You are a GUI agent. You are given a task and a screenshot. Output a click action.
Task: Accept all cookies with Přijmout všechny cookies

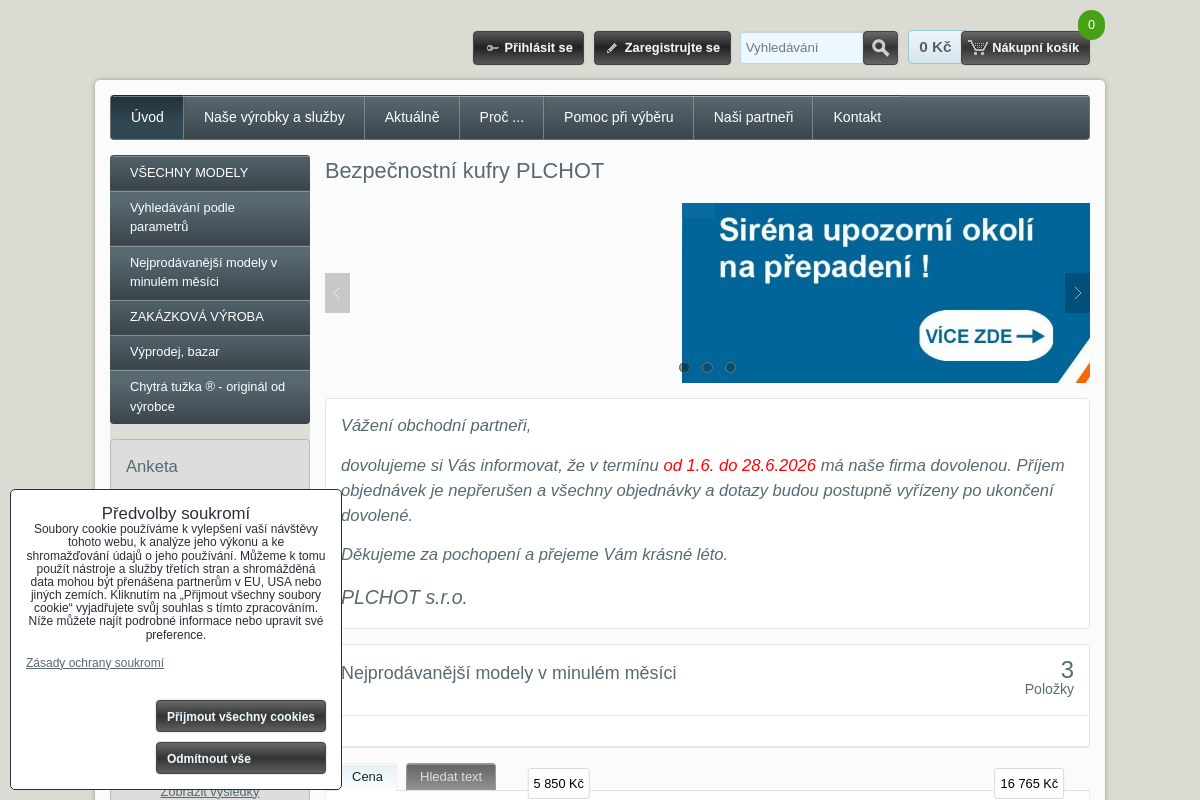[241, 716]
